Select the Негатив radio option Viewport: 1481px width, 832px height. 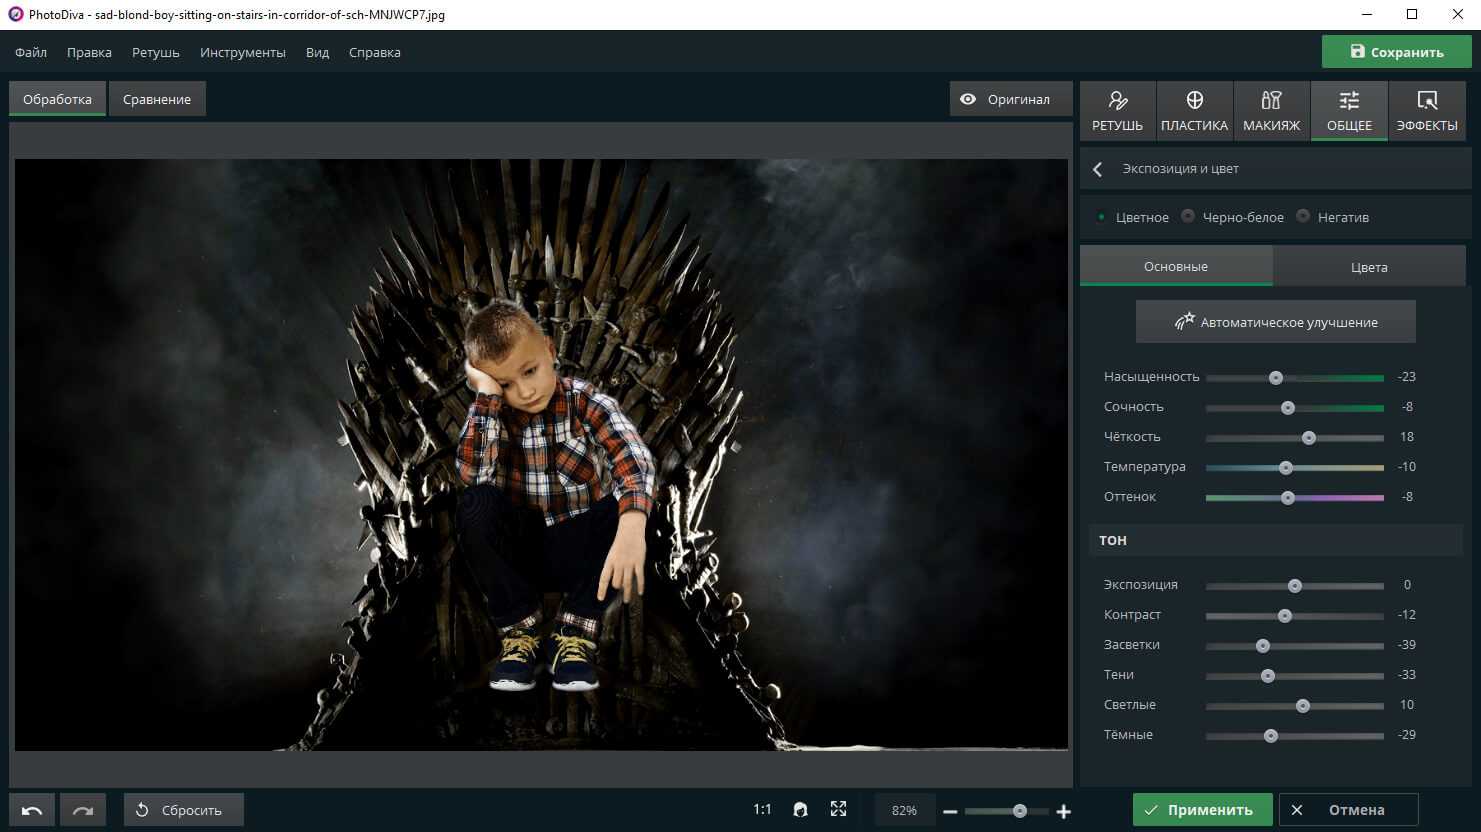pyautogui.click(x=1303, y=217)
